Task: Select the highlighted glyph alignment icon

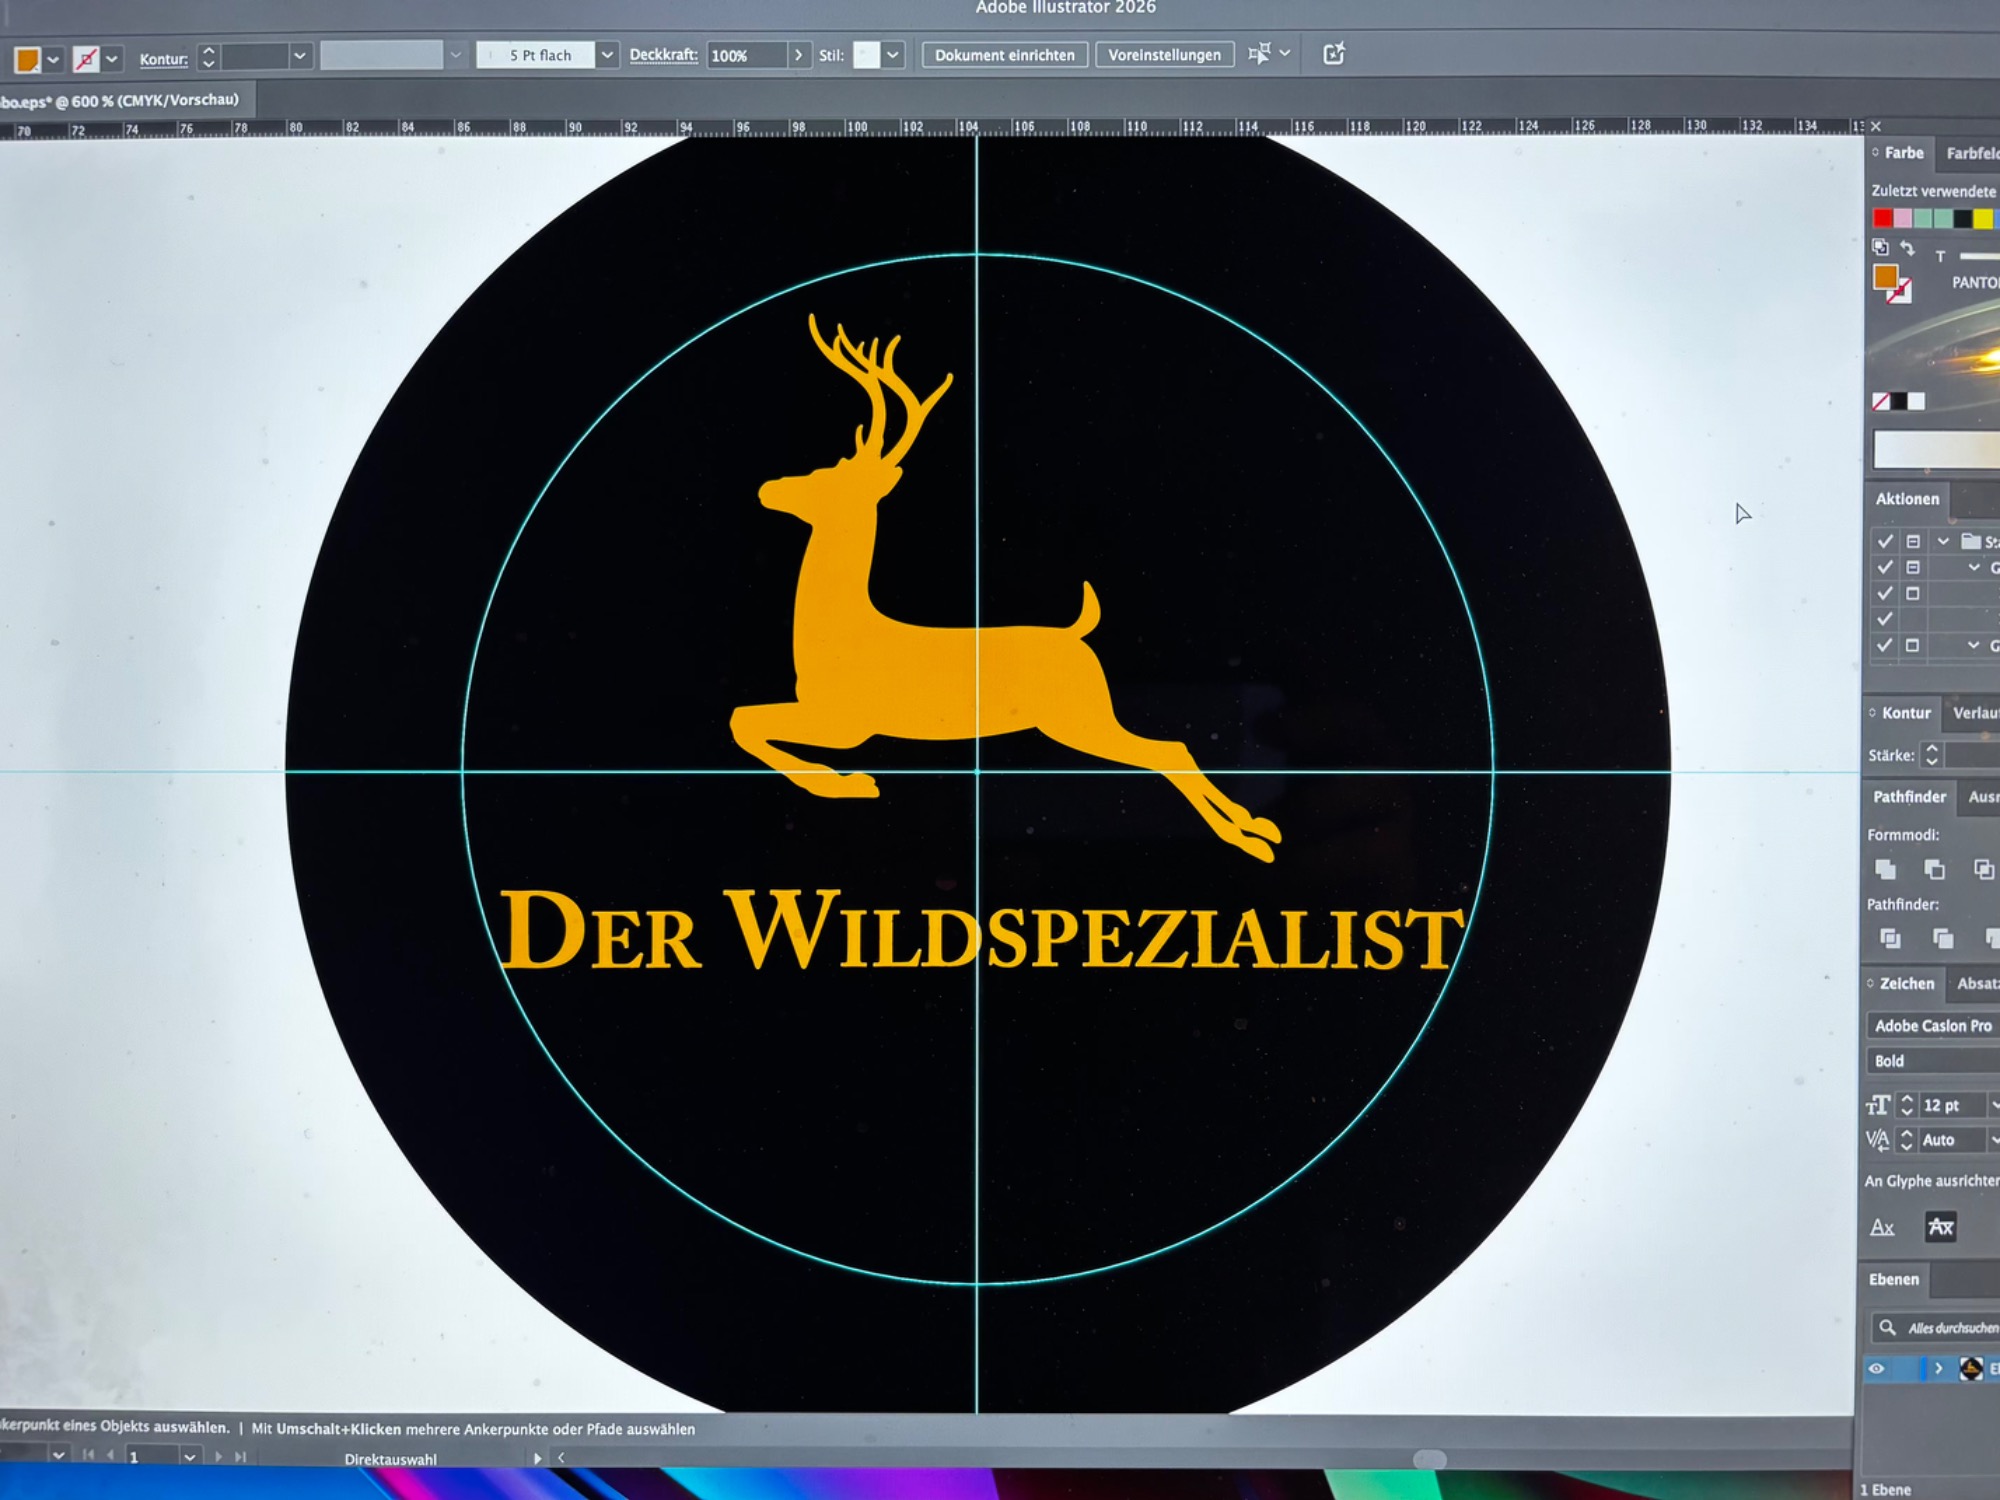Action: click(x=1940, y=1227)
